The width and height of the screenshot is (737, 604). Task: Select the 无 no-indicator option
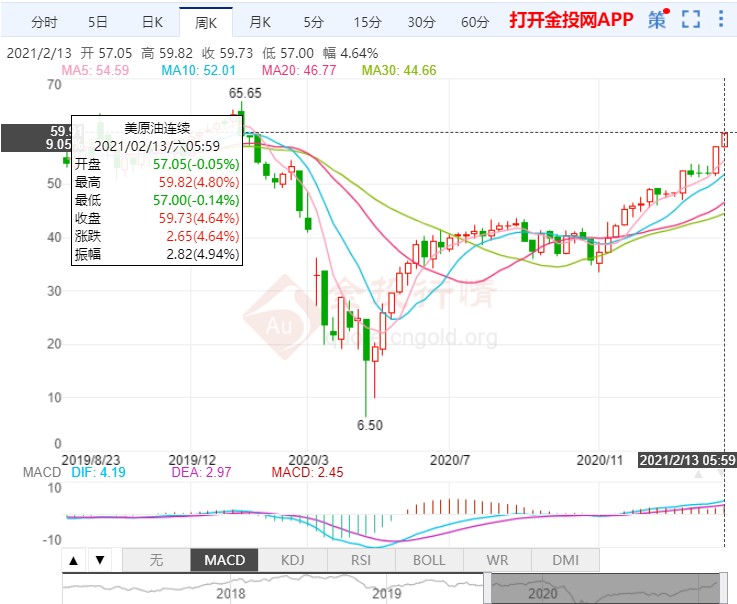click(157, 560)
